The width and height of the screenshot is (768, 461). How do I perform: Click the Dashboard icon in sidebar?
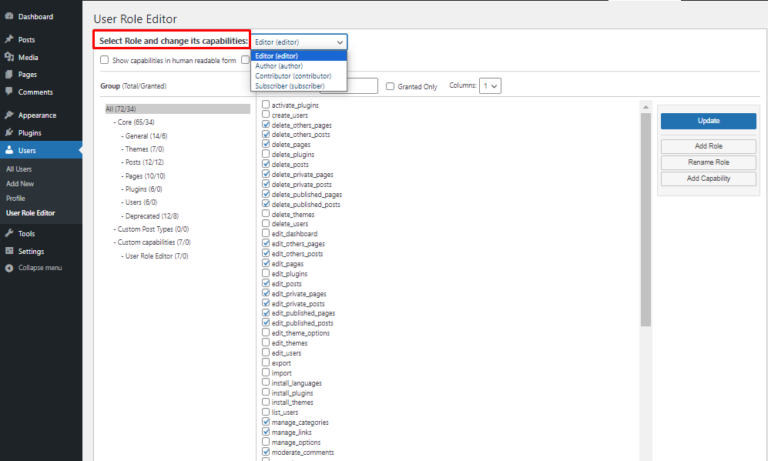[x=9, y=17]
